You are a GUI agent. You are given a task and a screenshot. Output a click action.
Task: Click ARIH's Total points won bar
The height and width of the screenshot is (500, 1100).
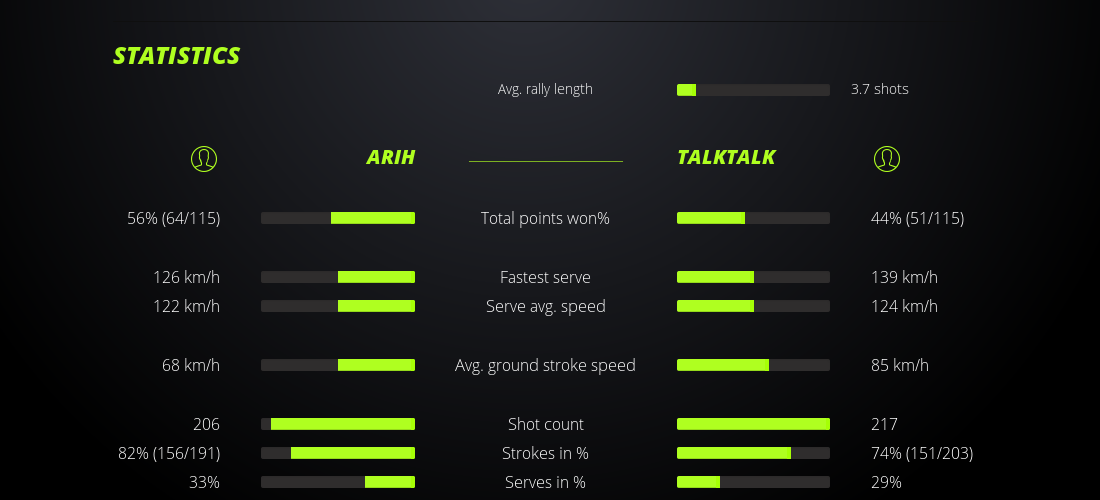(338, 218)
